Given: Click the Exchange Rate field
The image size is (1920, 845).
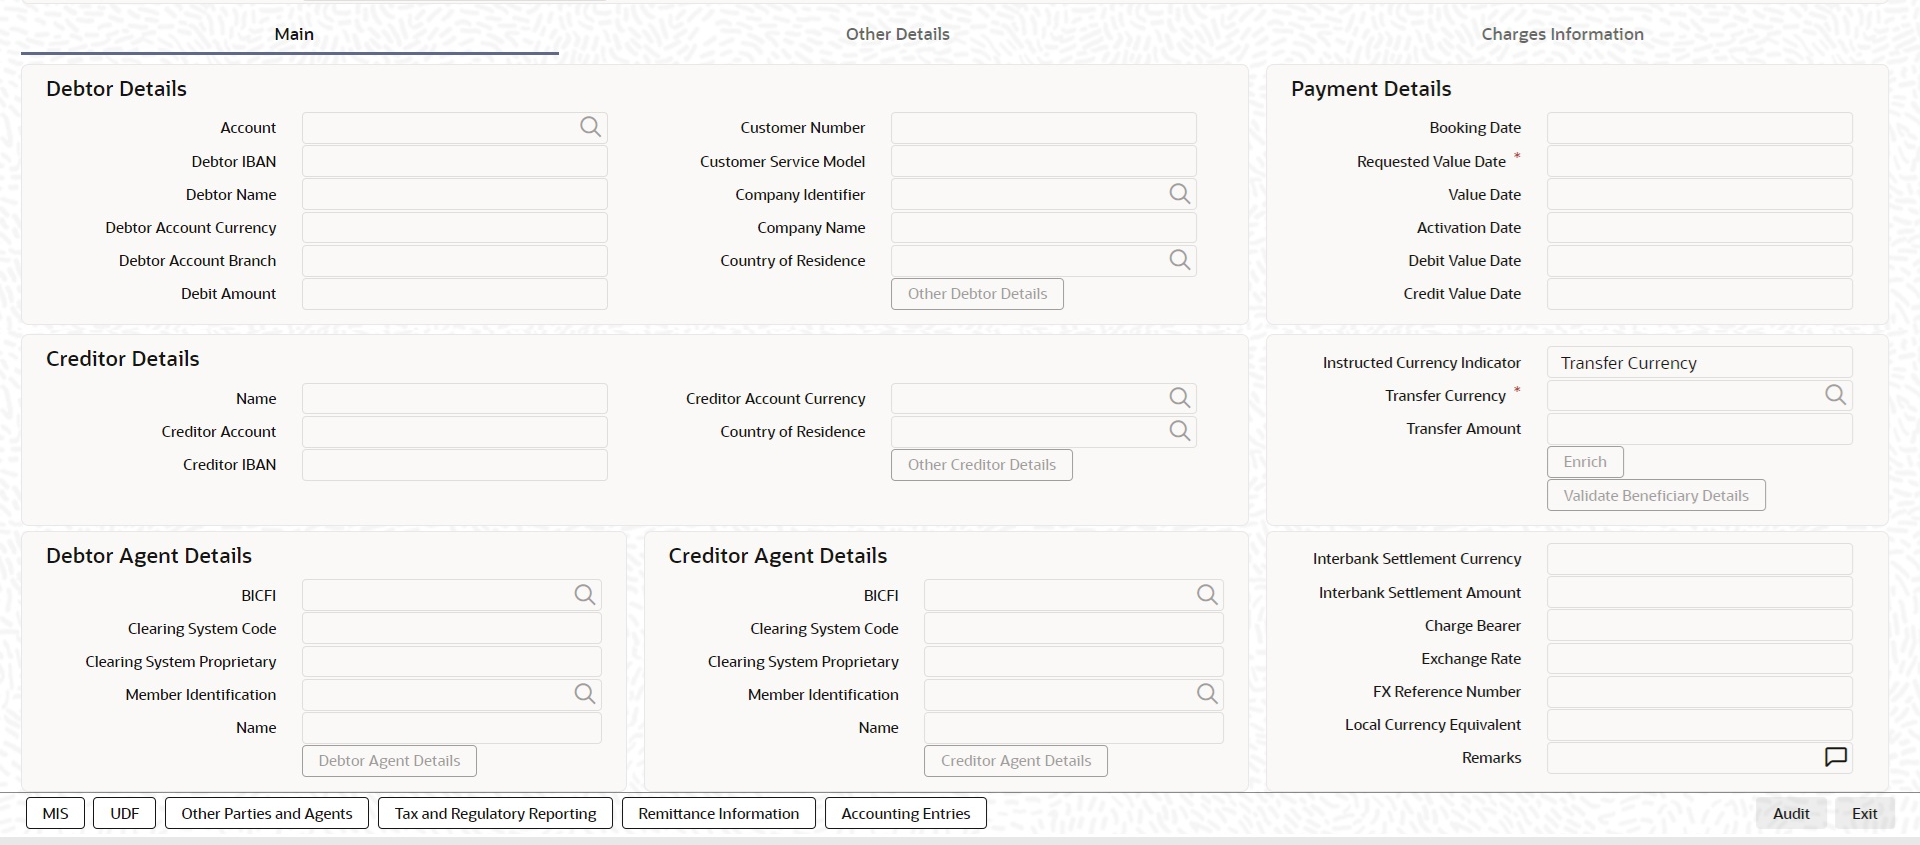Looking at the screenshot, I should point(1699,658).
